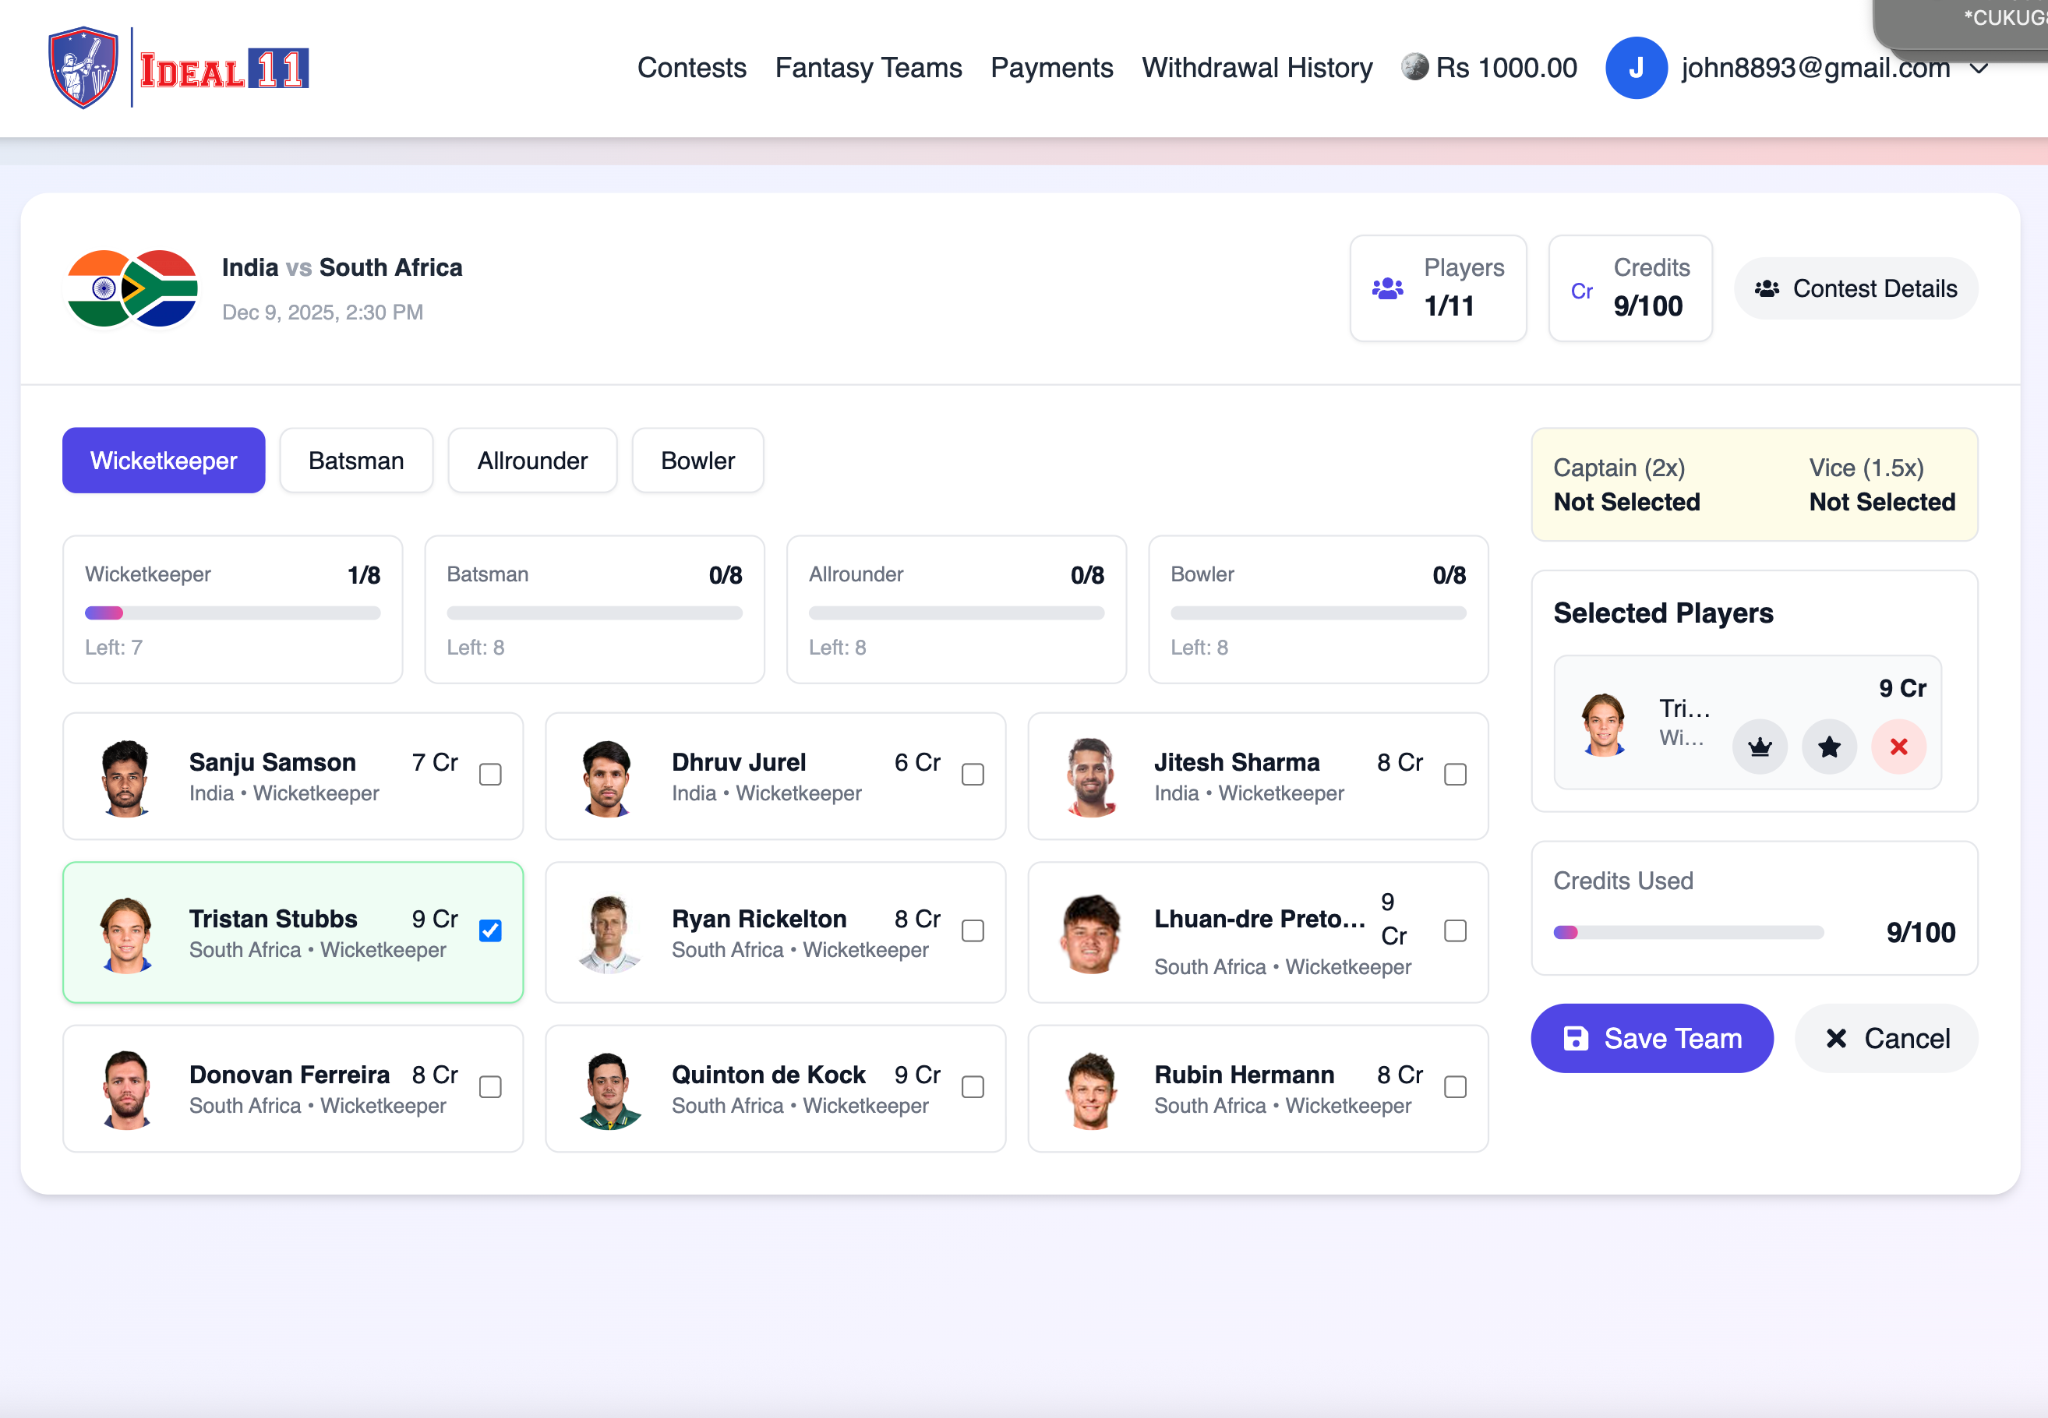Select Quinton de Kock checkbox
The image size is (2048, 1418).
[972, 1087]
